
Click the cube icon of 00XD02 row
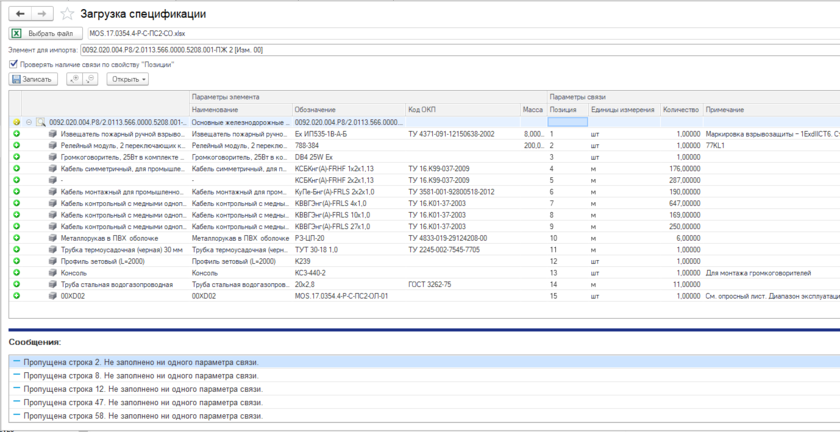click(x=52, y=296)
